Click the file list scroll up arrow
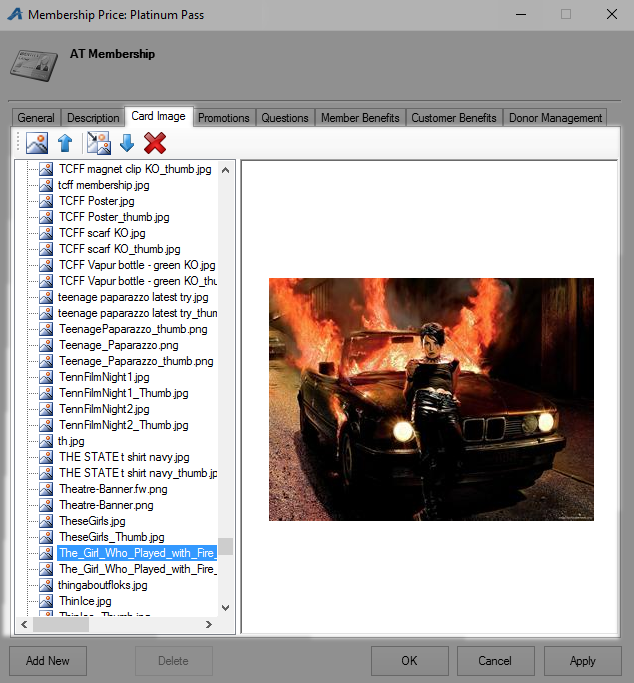This screenshot has width=634, height=683. point(226,170)
